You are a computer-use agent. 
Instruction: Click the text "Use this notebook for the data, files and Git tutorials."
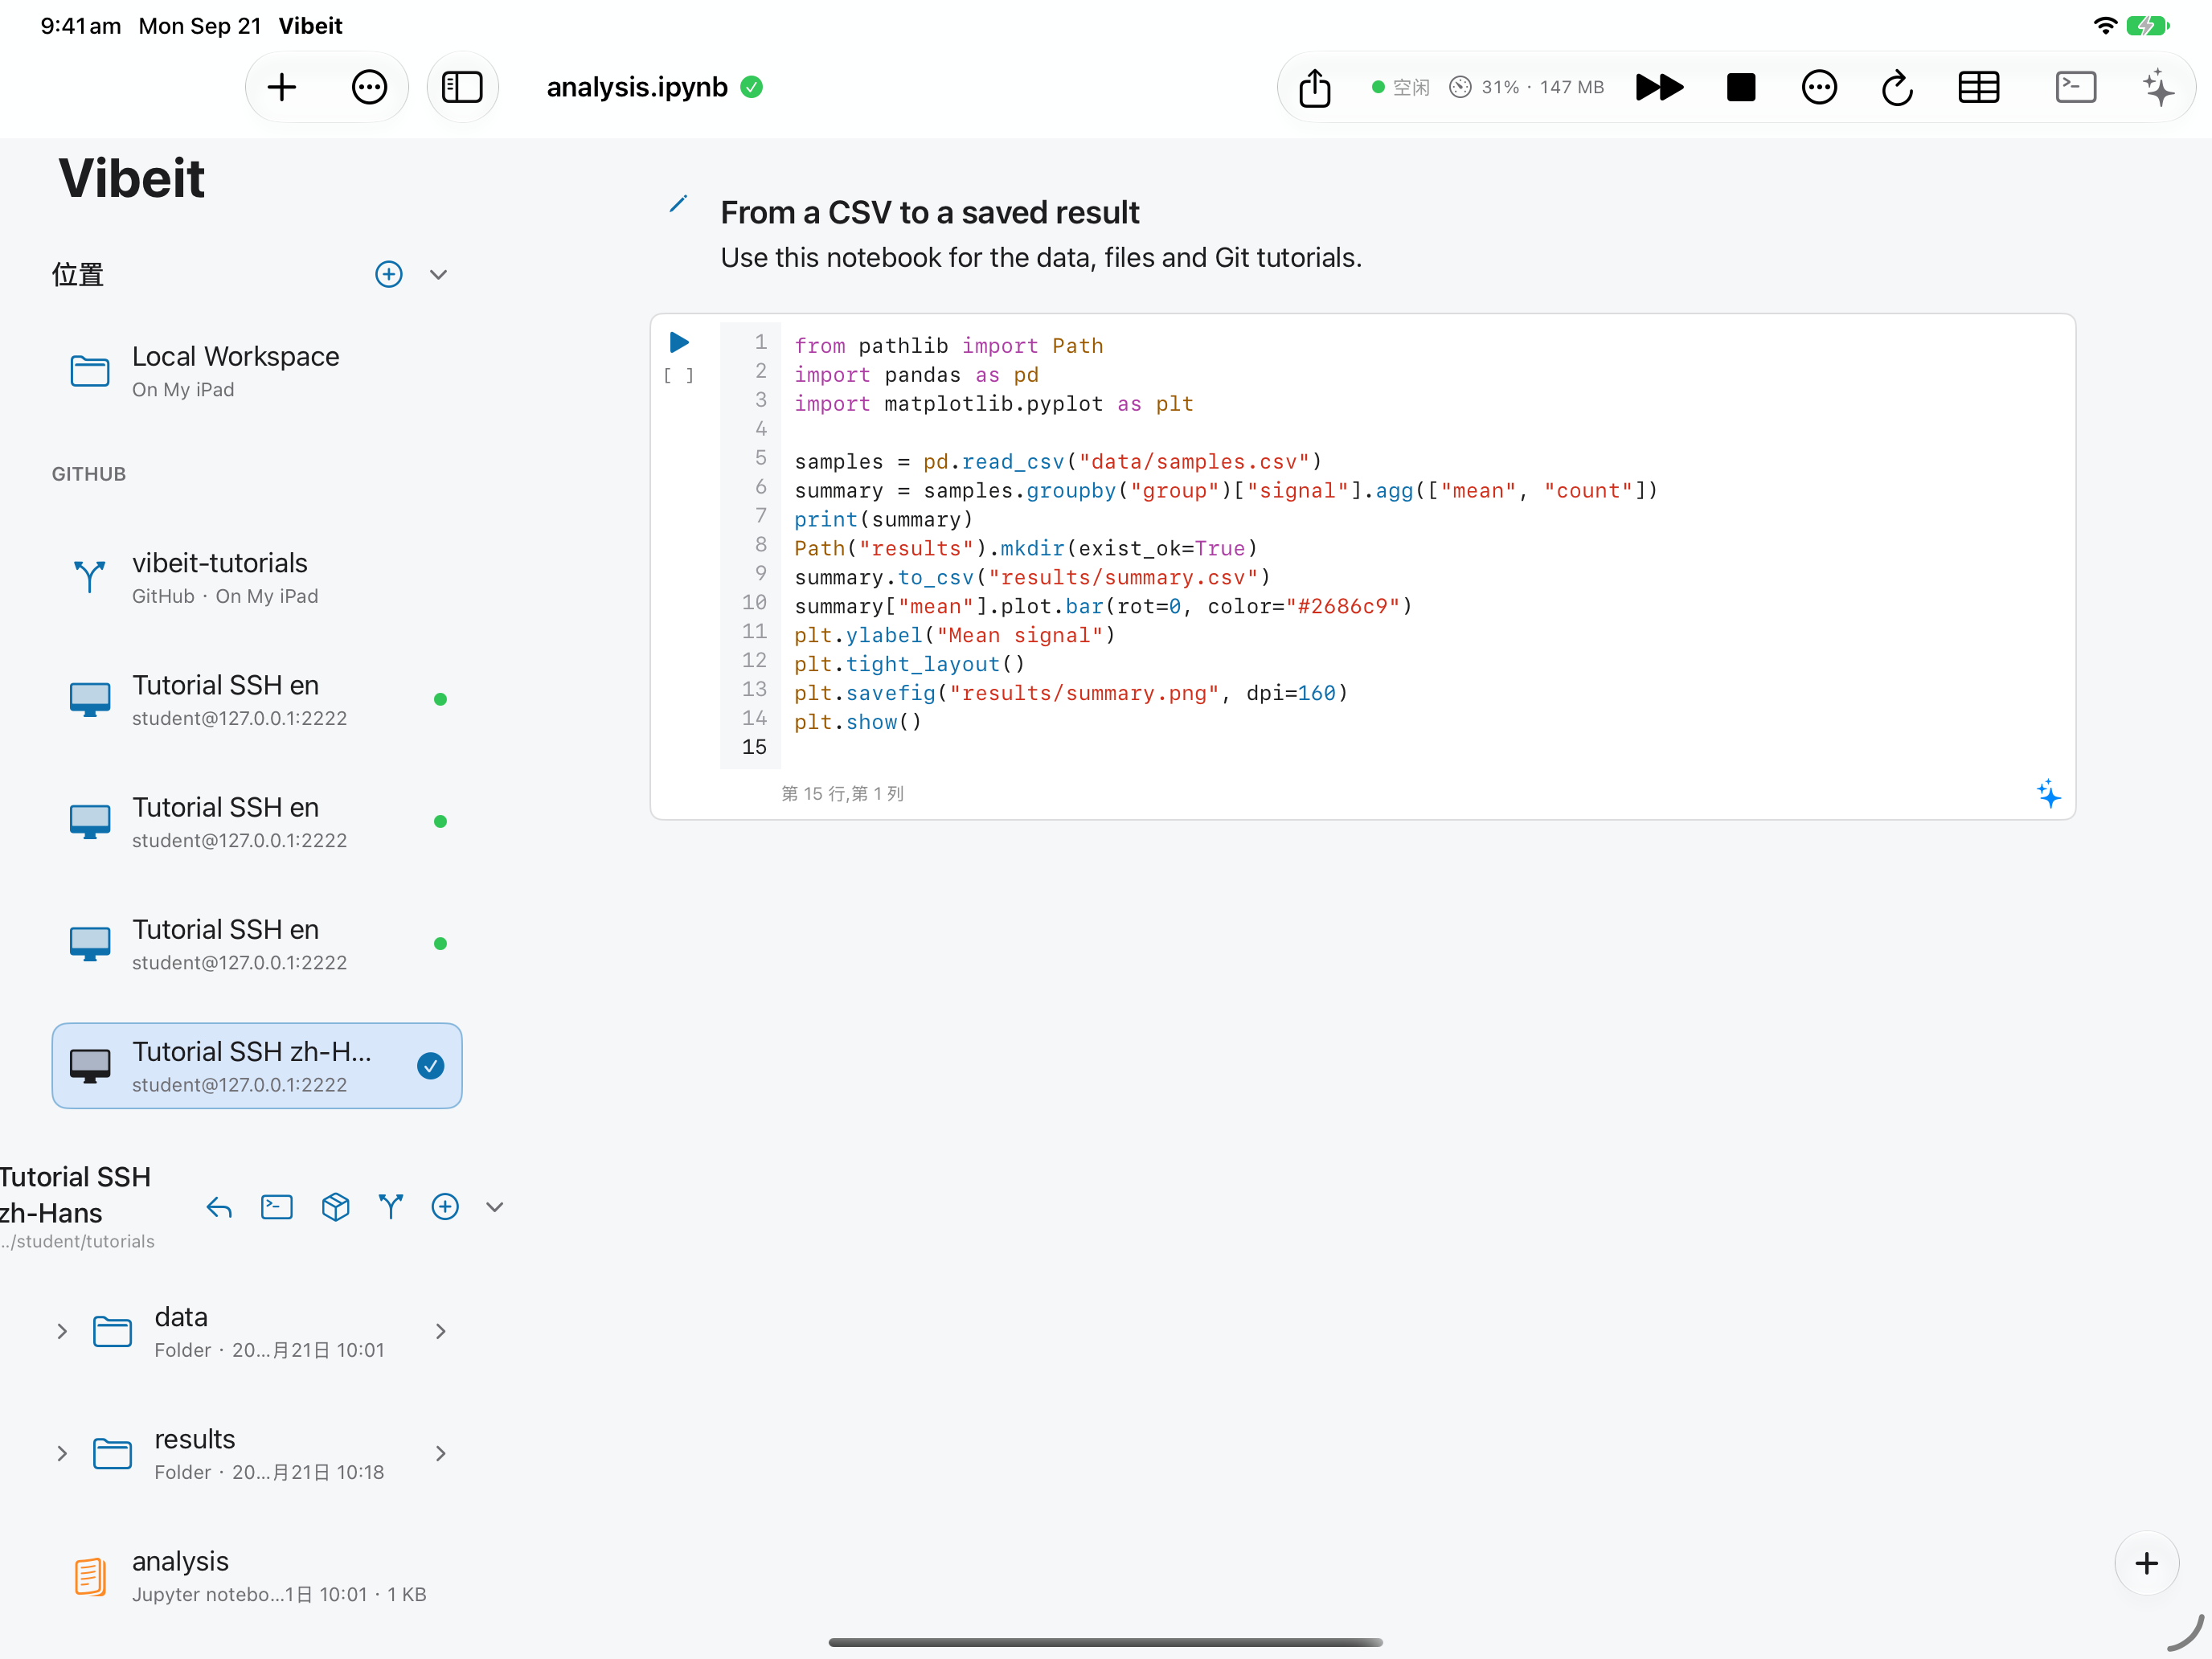click(x=1041, y=258)
